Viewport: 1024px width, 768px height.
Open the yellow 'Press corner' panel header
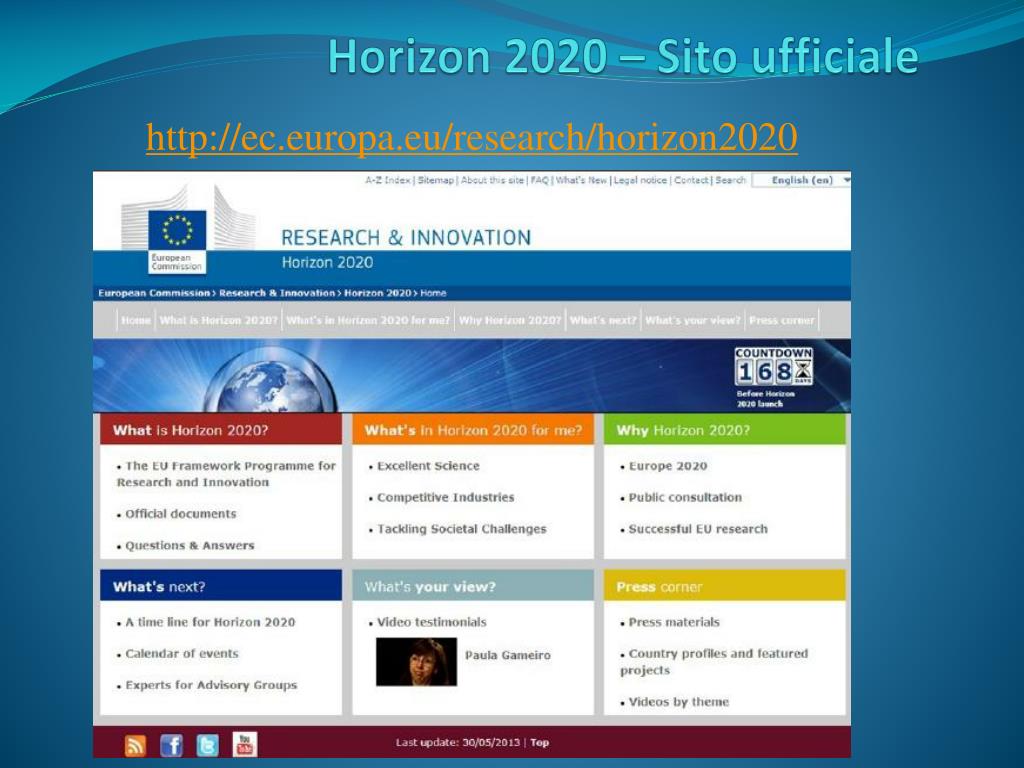[725, 586]
